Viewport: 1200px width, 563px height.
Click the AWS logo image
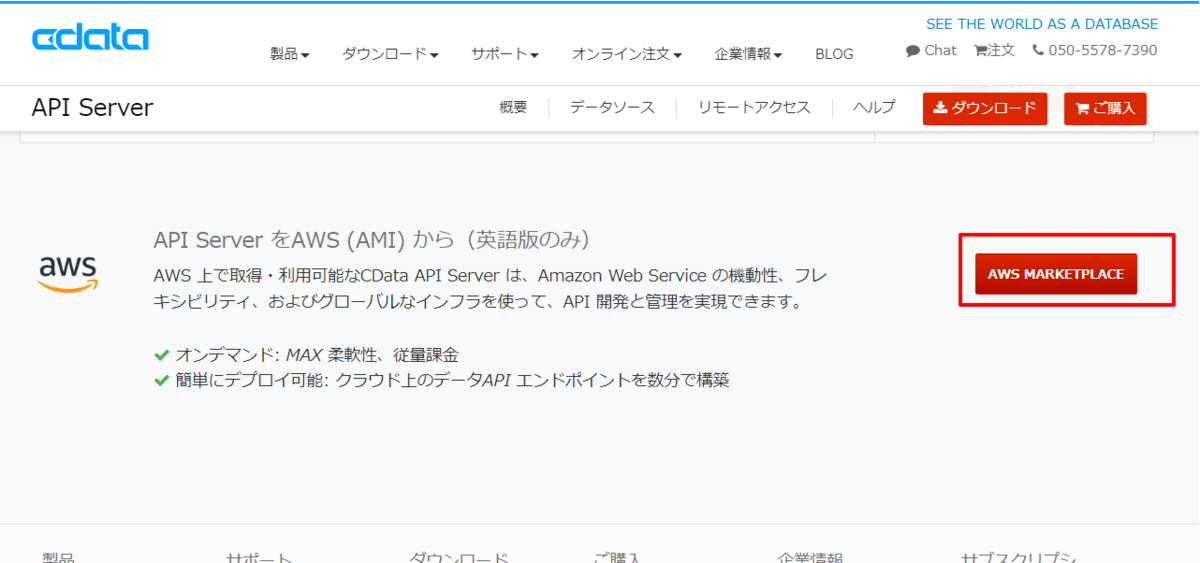coord(68,274)
